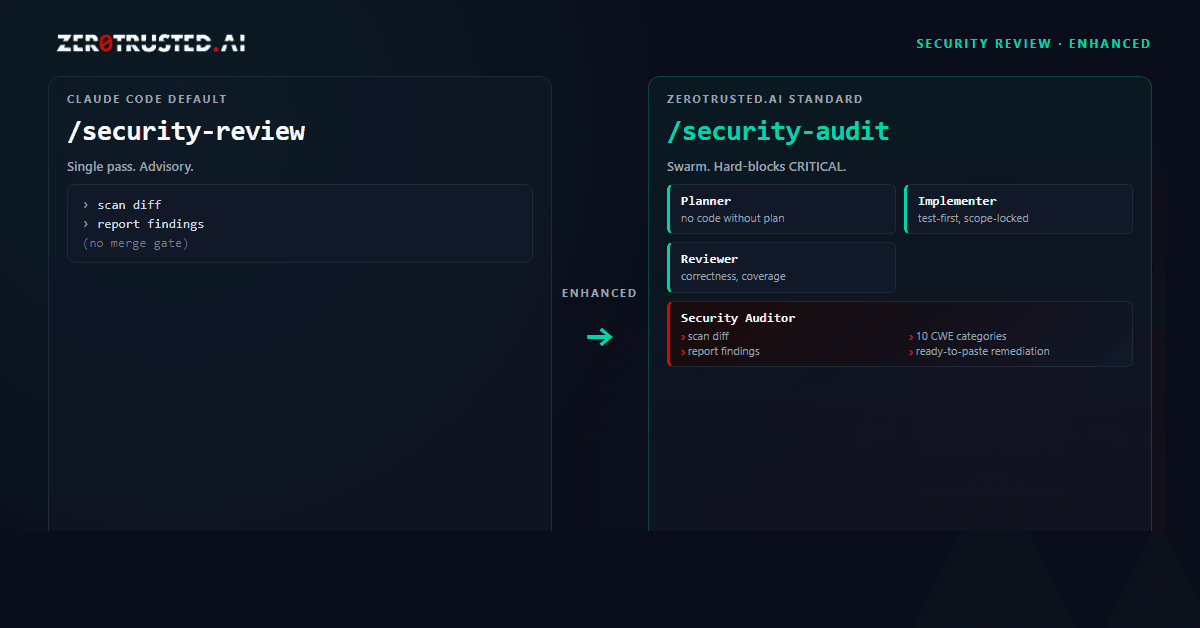Click the ZeroTrusted.AI logo
Image resolution: width=1200 pixels, height=628 pixels.
pyautogui.click(x=151, y=43)
